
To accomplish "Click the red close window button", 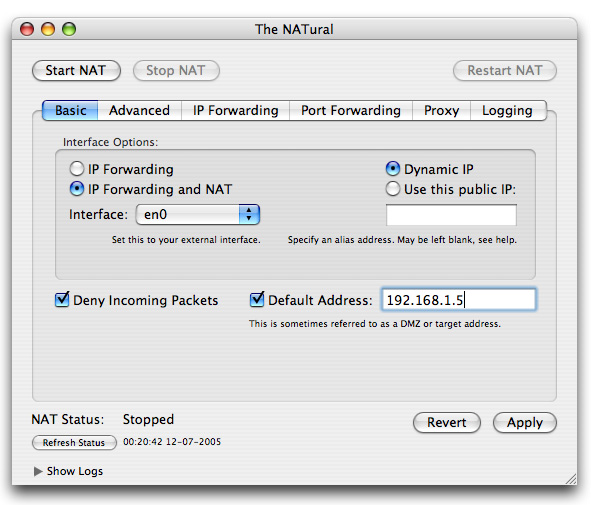I will point(27,29).
